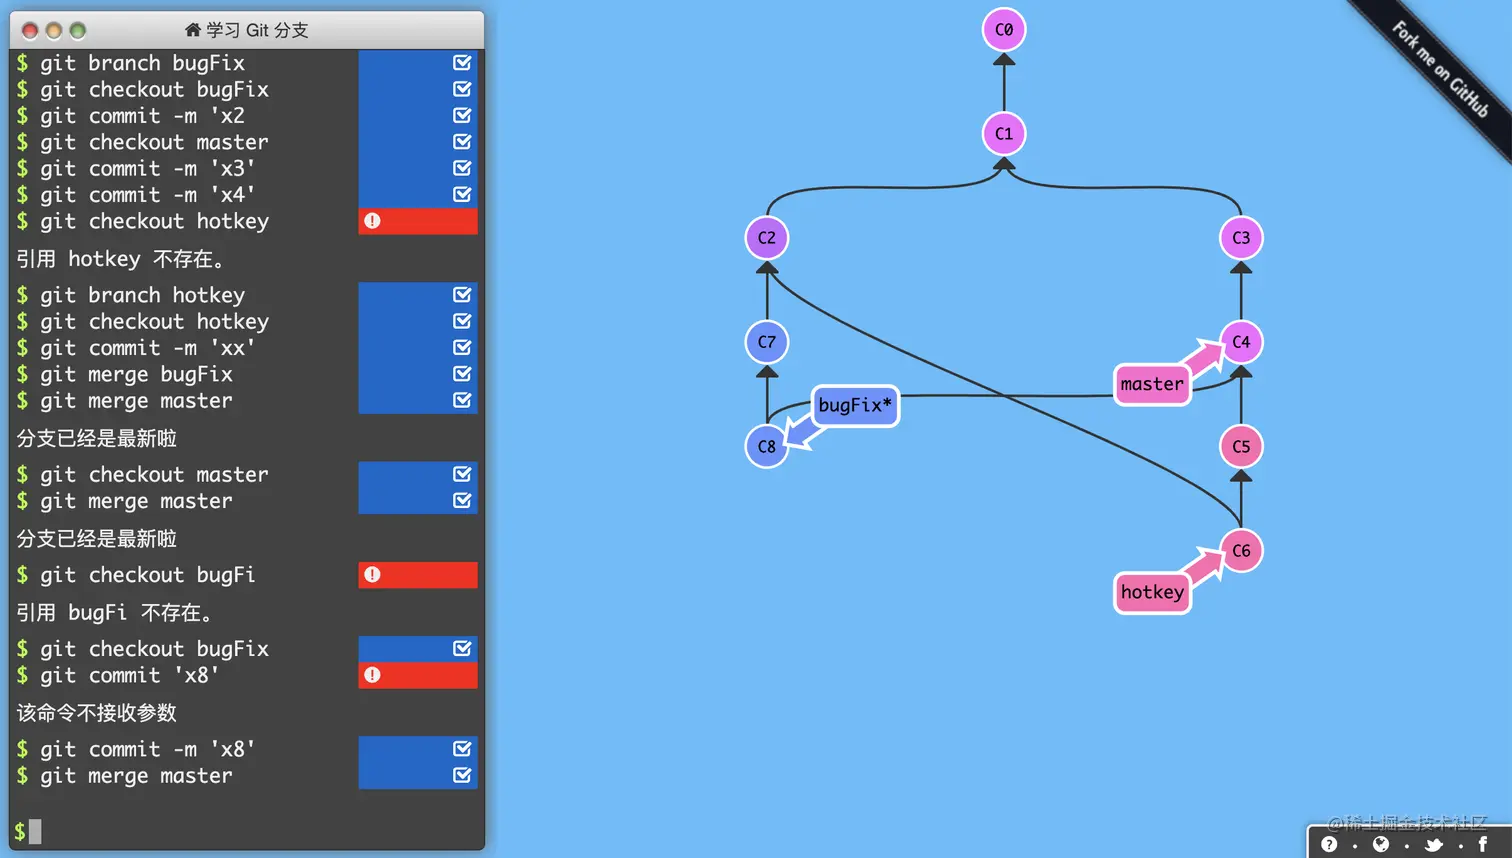Select the globe language icon
1512x858 pixels.
click(x=1382, y=844)
